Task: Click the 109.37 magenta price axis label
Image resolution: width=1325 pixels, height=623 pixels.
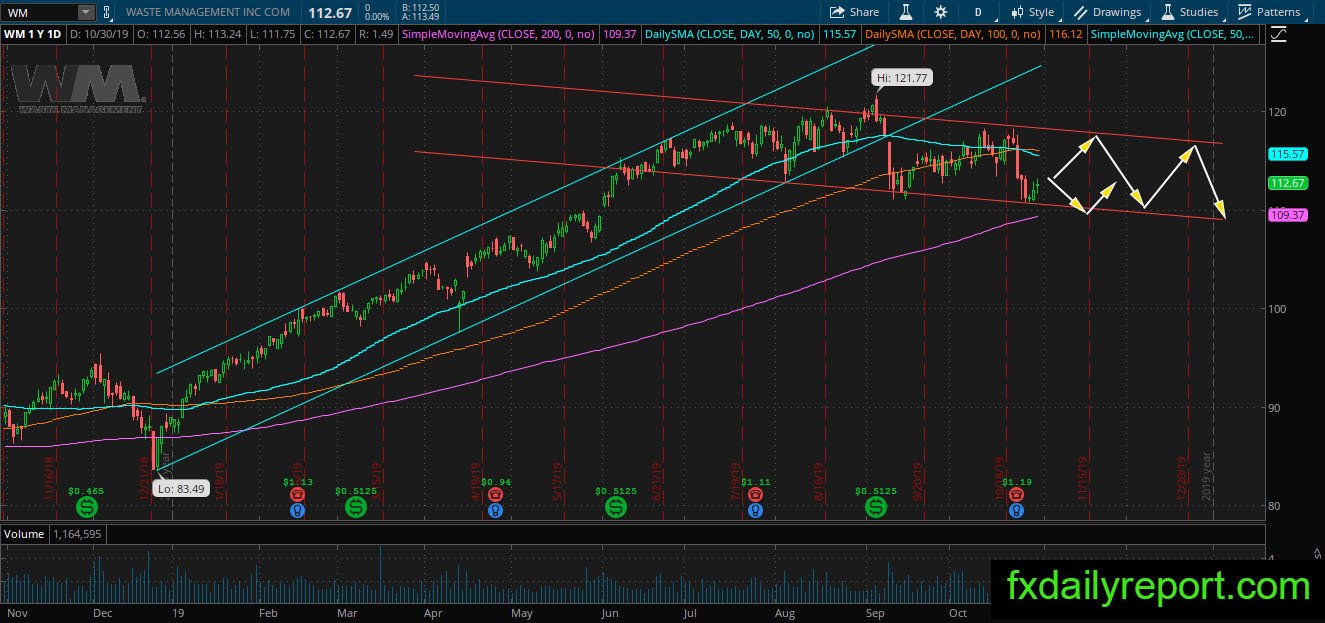Action: tap(1288, 215)
